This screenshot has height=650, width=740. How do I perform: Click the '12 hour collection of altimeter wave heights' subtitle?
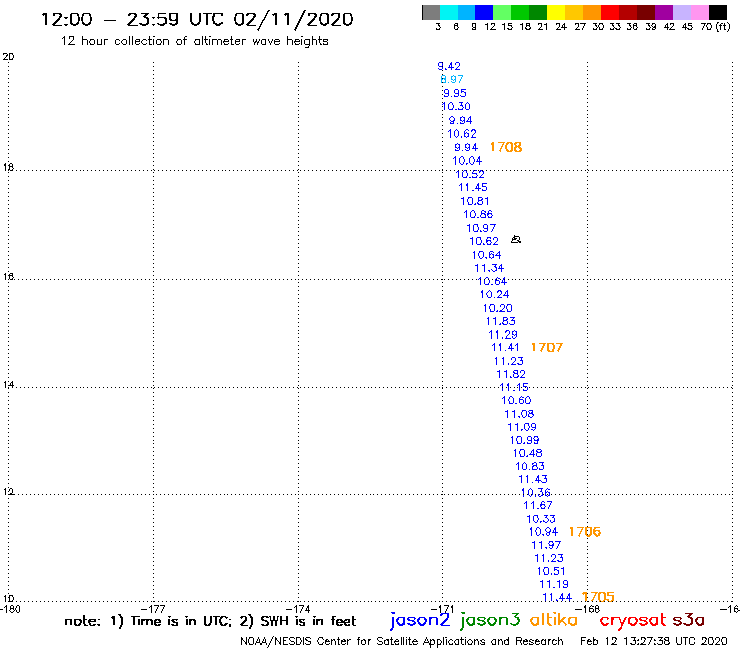(194, 41)
